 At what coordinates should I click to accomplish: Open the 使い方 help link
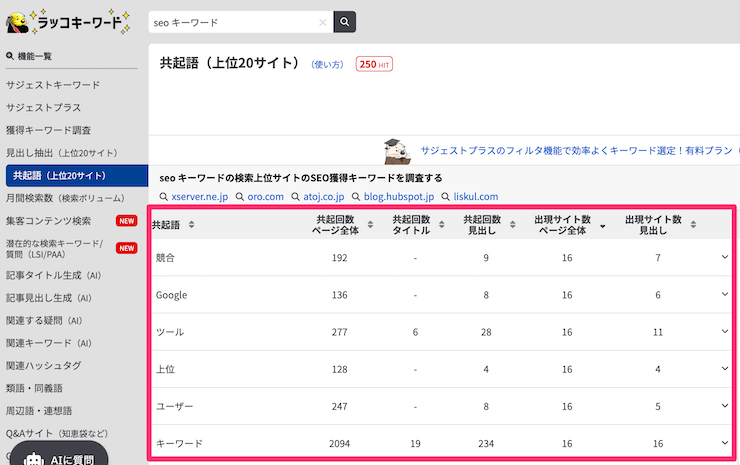pos(327,65)
